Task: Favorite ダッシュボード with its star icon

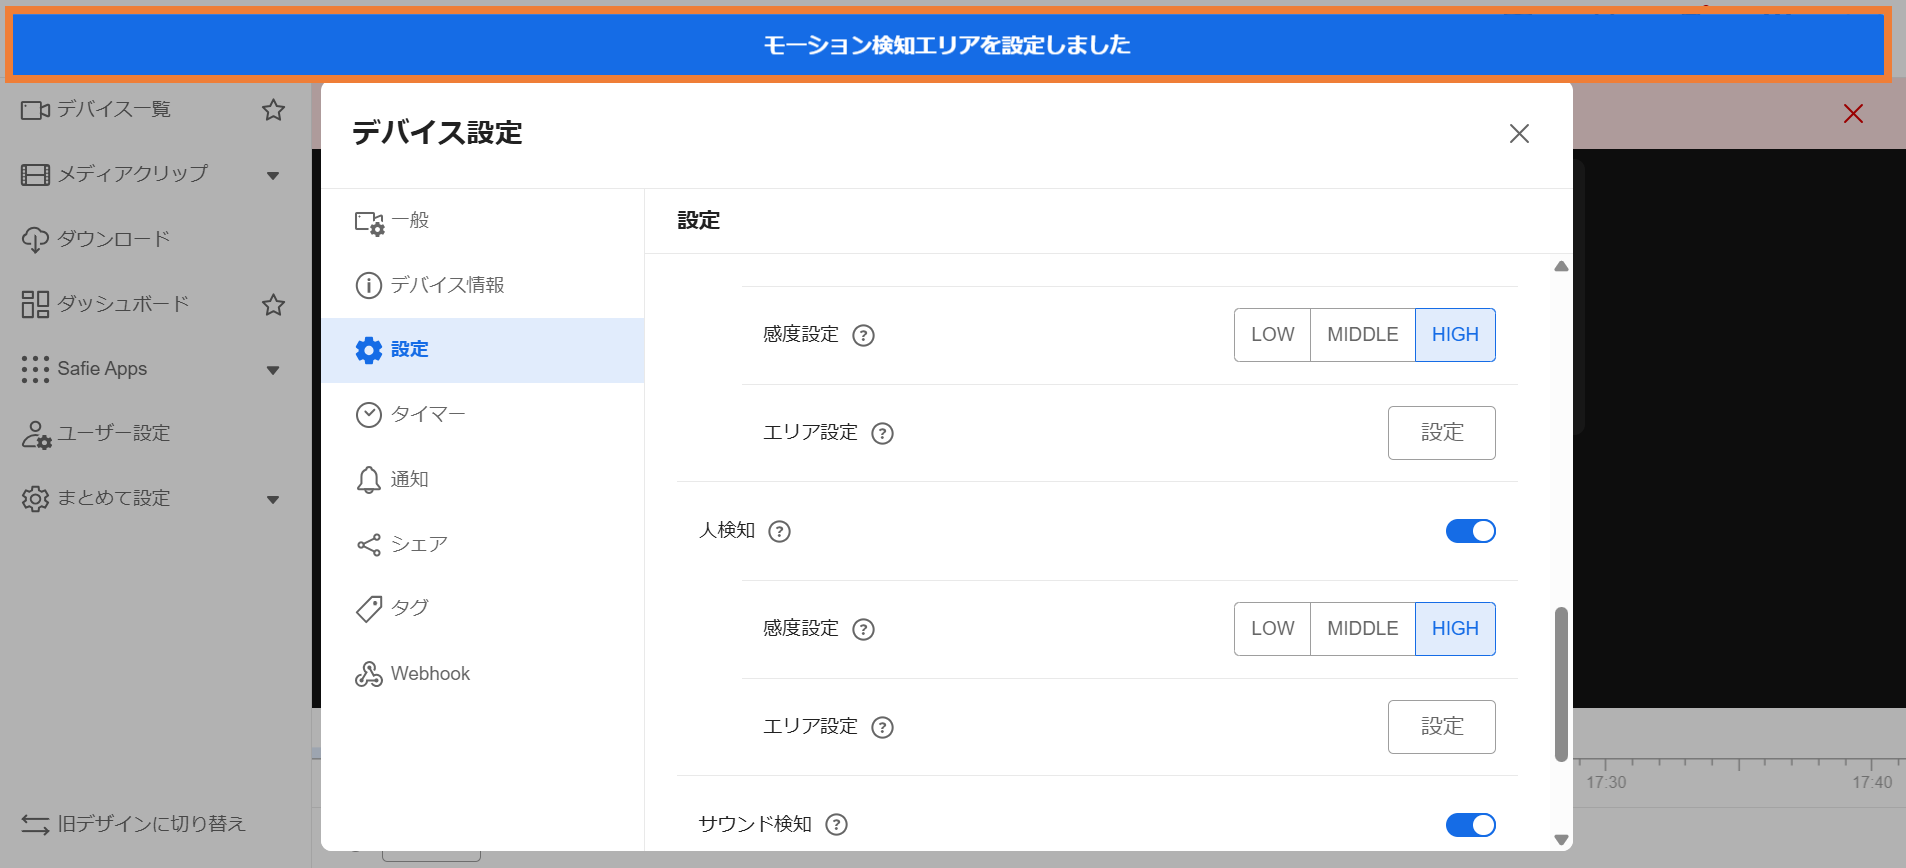Action: pyautogui.click(x=273, y=305)
